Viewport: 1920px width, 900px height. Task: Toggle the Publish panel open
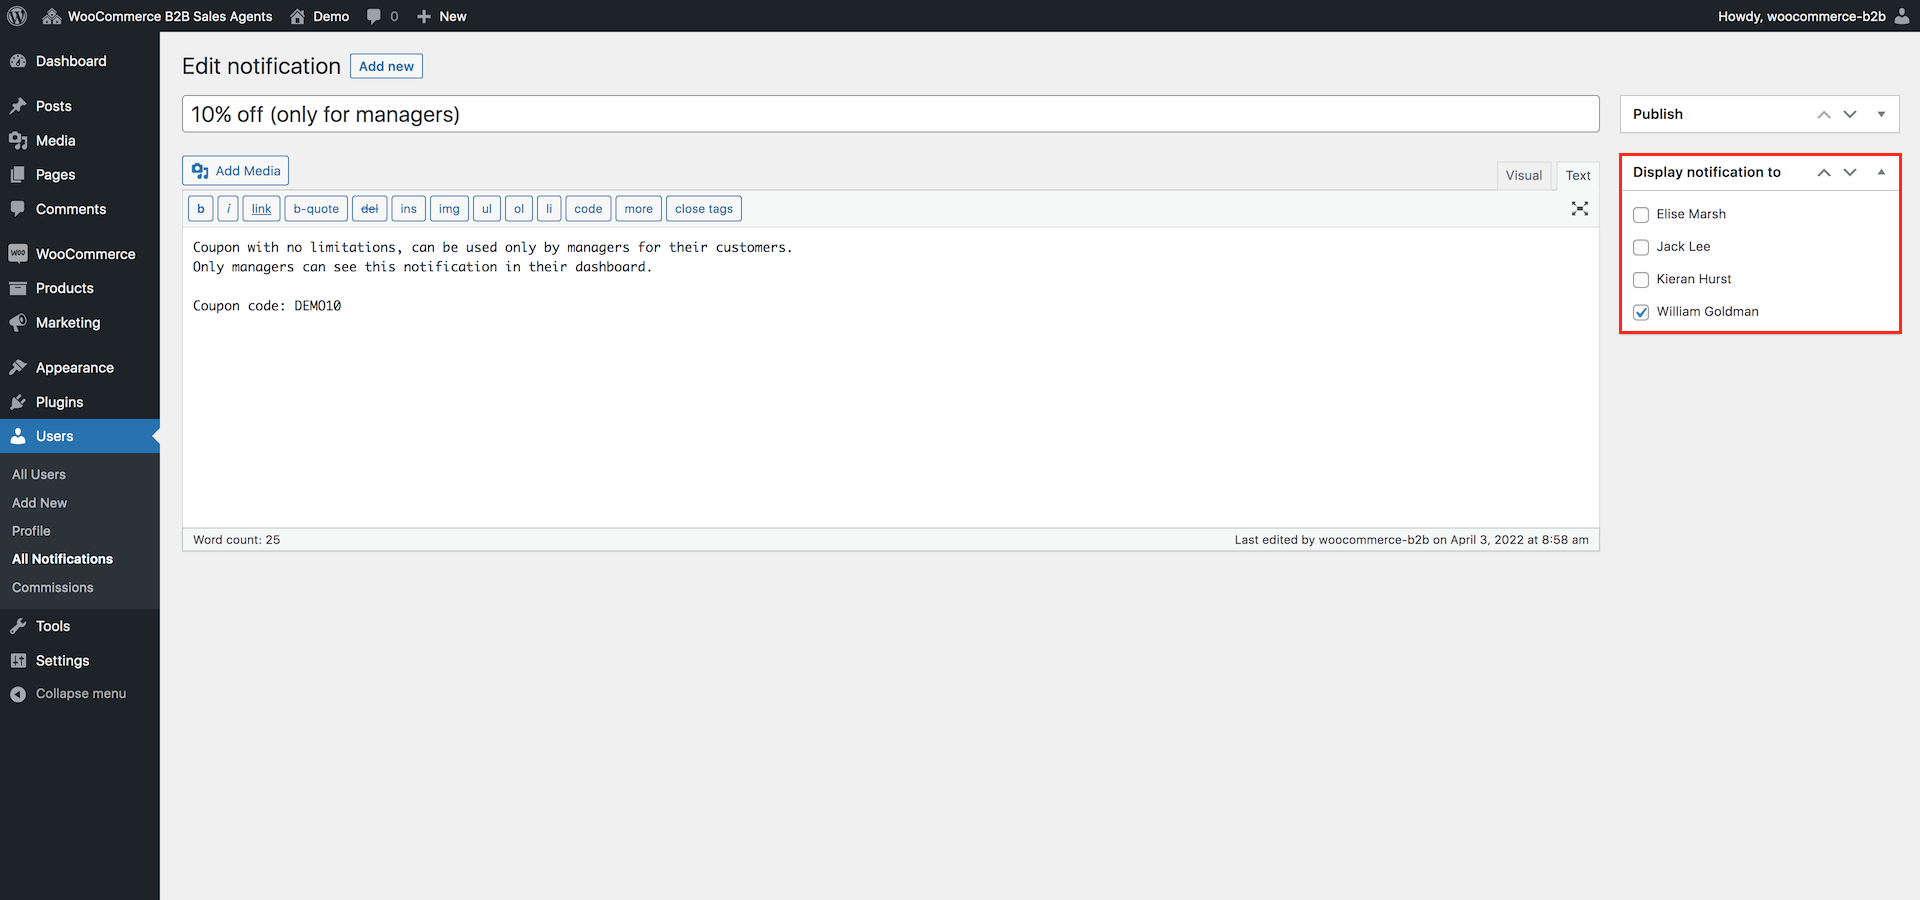pyautogui.click(x=1881, y=114)
